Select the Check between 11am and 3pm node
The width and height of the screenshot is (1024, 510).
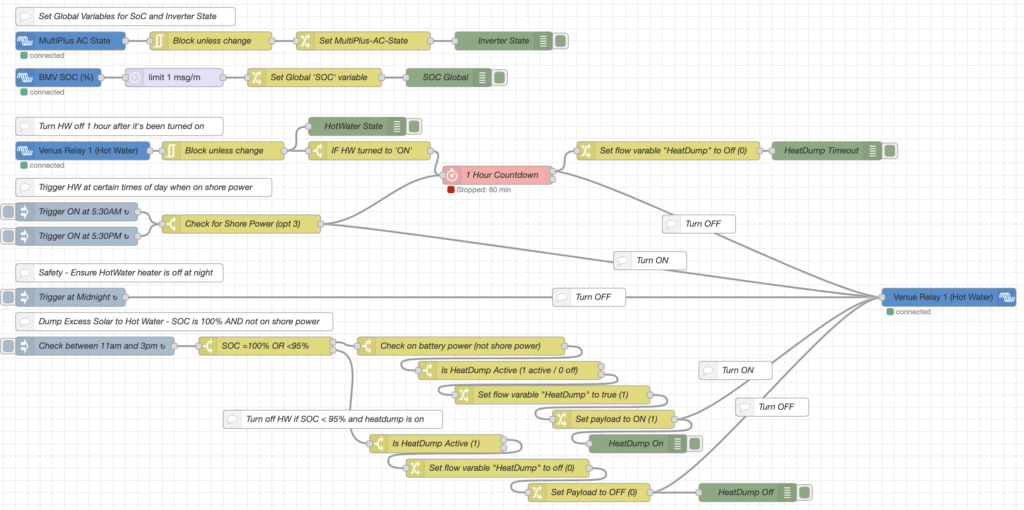[x=95, y=345]
